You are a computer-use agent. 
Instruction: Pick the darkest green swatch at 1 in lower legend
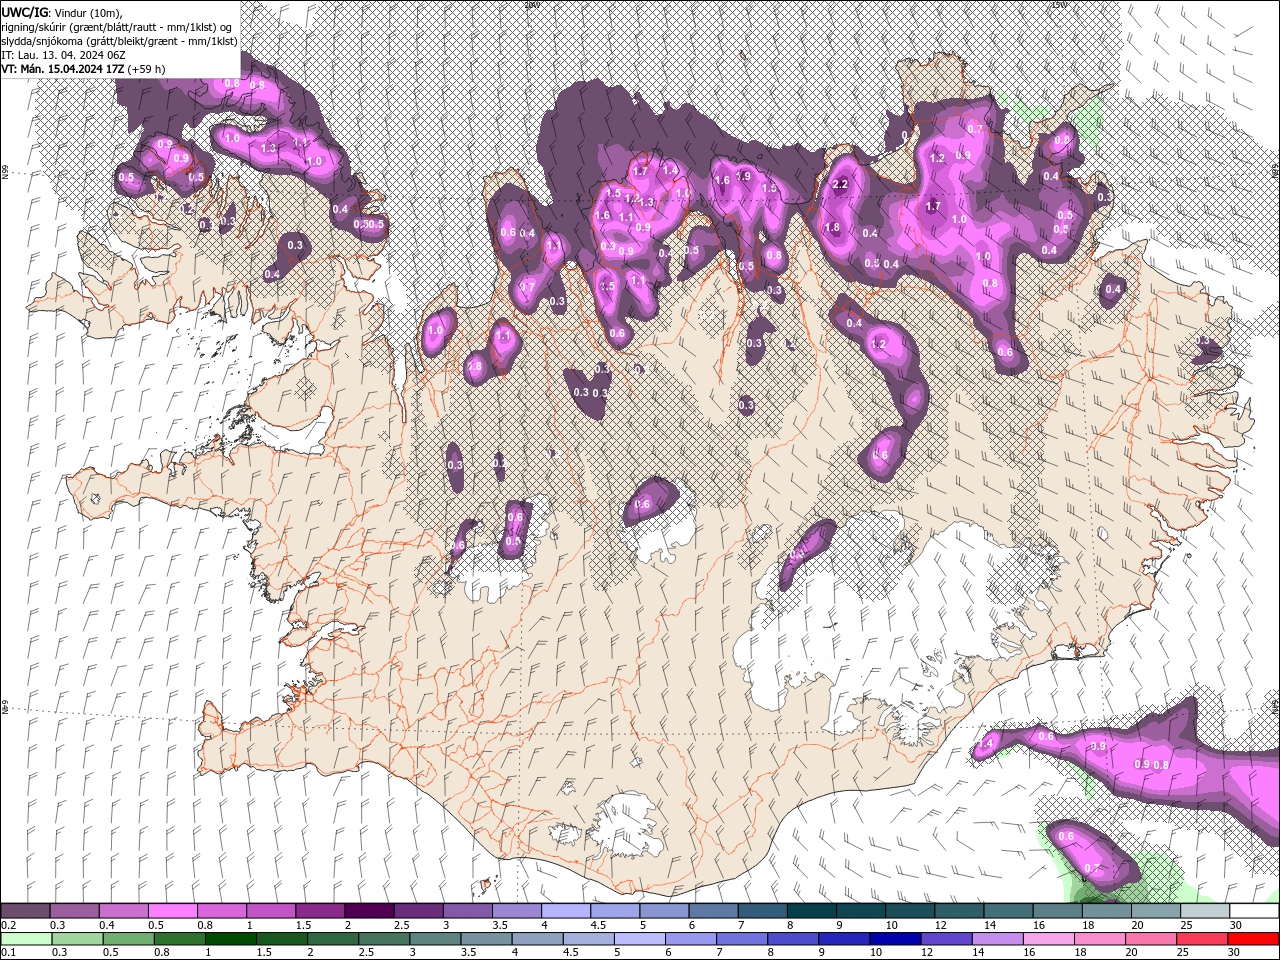230,938
